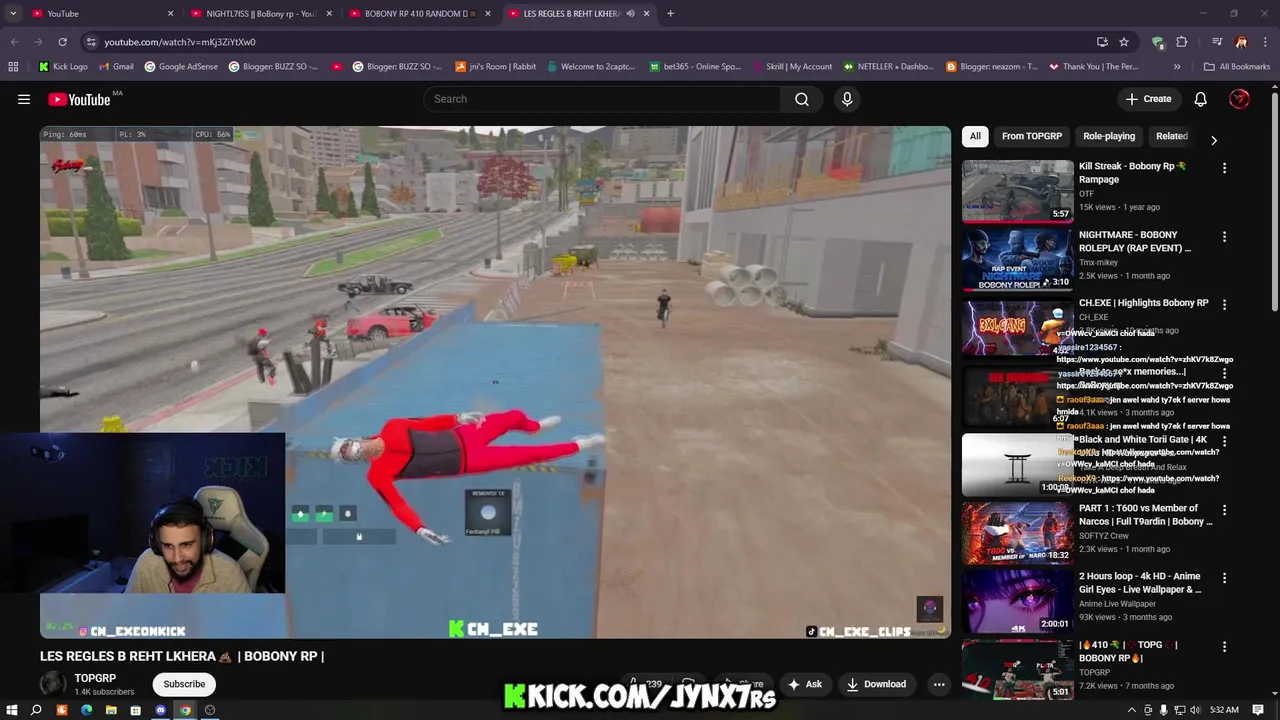Open more actions for CH.EXE Highlights video

pyautogui.click(x=1224, y=305)
